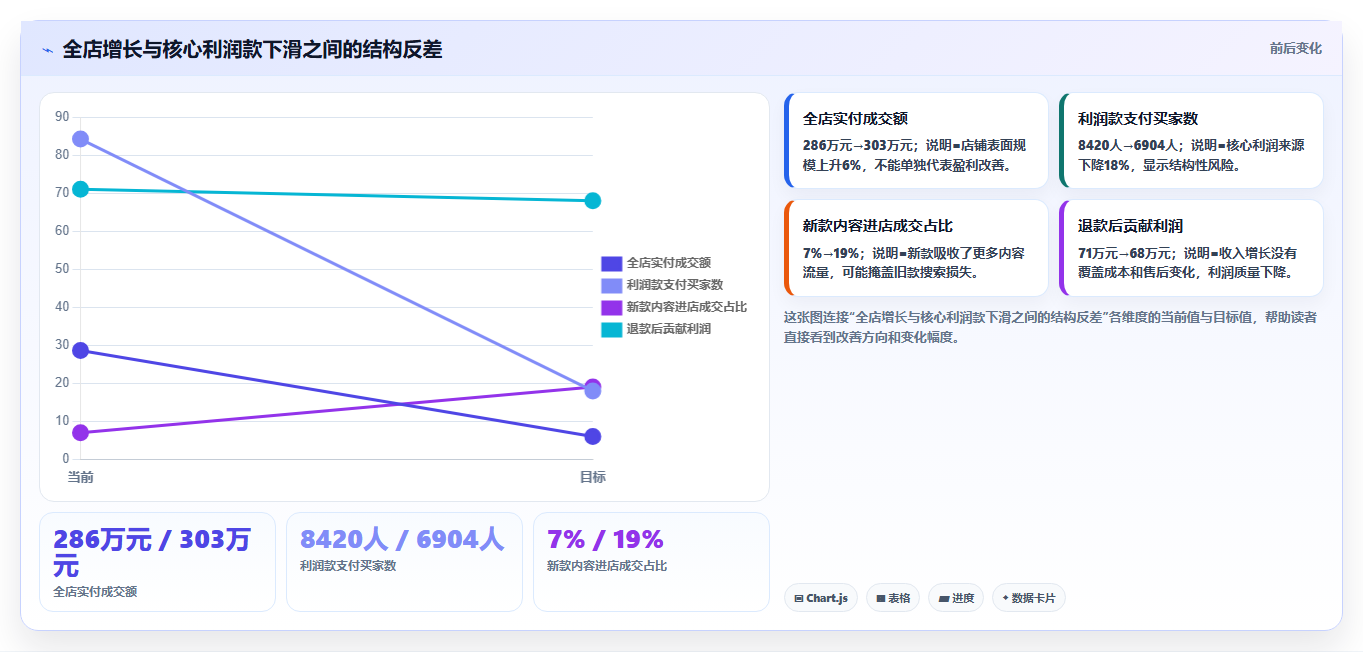Click the description text 286万元→303万元
This screenshot has width=1363, height=652.
pyautogui.click(x=857, y=146)
